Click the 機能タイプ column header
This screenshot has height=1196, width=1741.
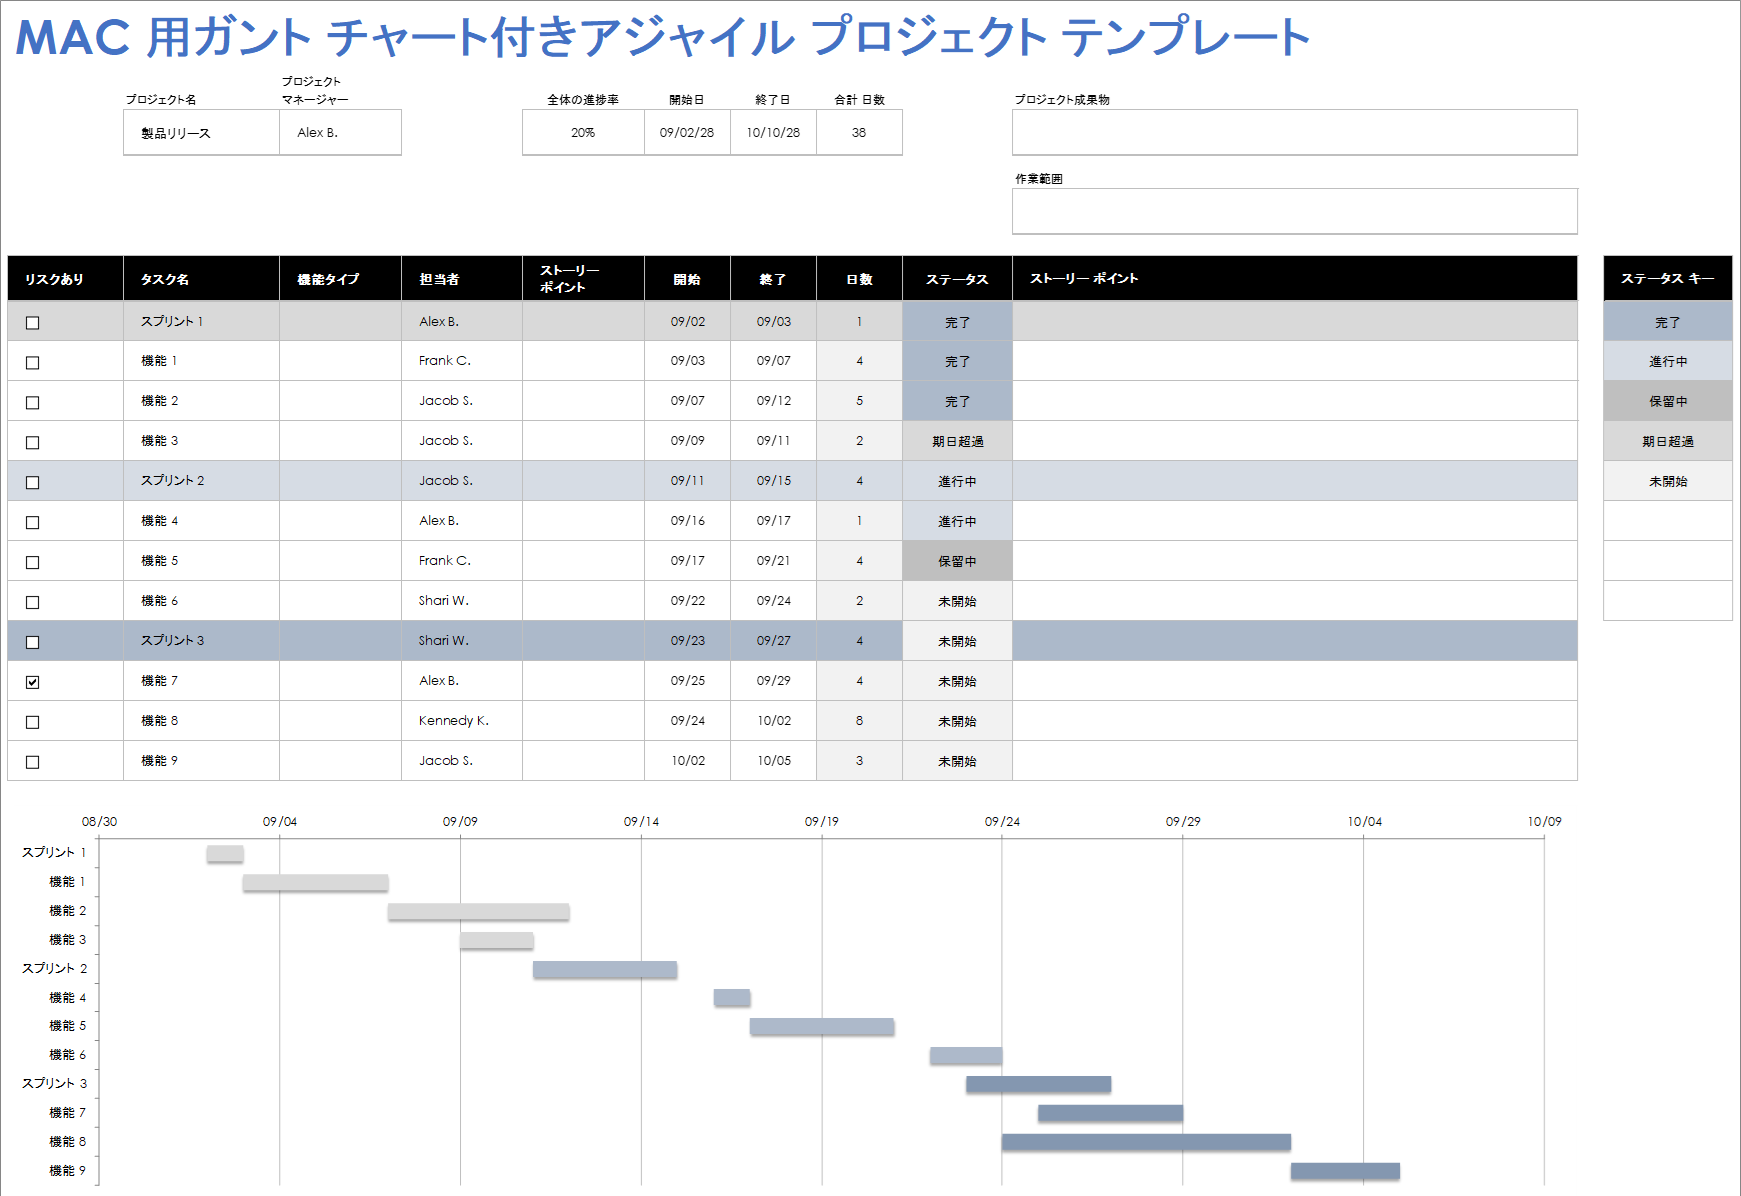click(340, 278)
